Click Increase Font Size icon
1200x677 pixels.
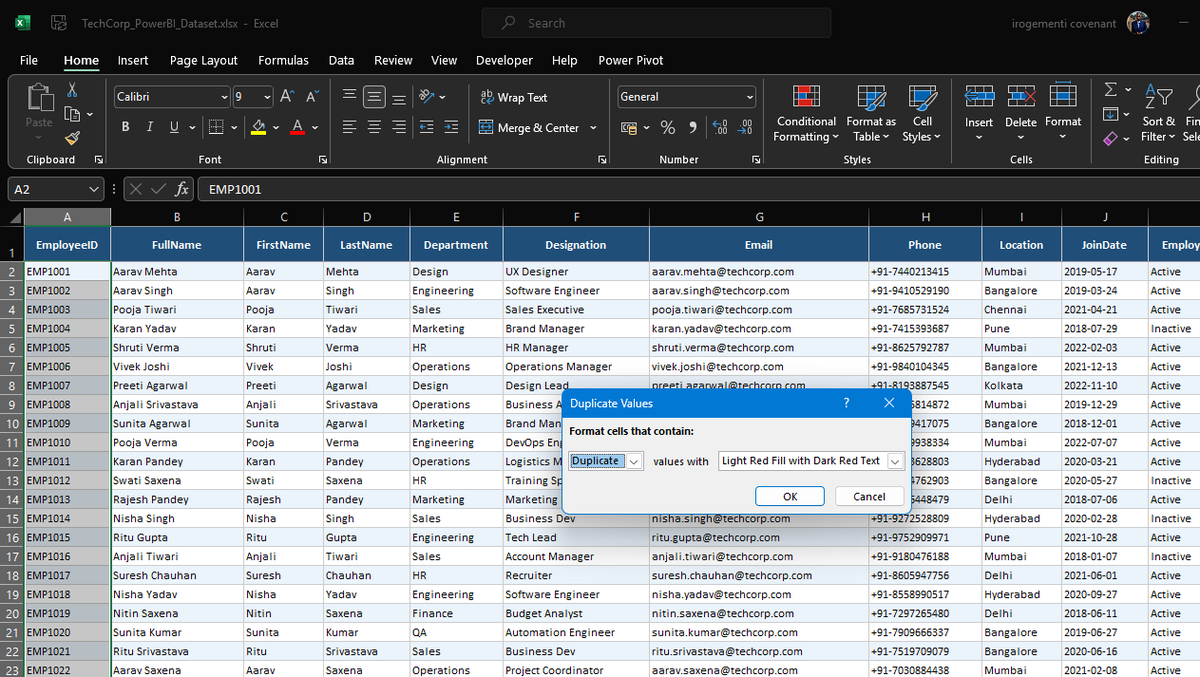coord(287,97)
